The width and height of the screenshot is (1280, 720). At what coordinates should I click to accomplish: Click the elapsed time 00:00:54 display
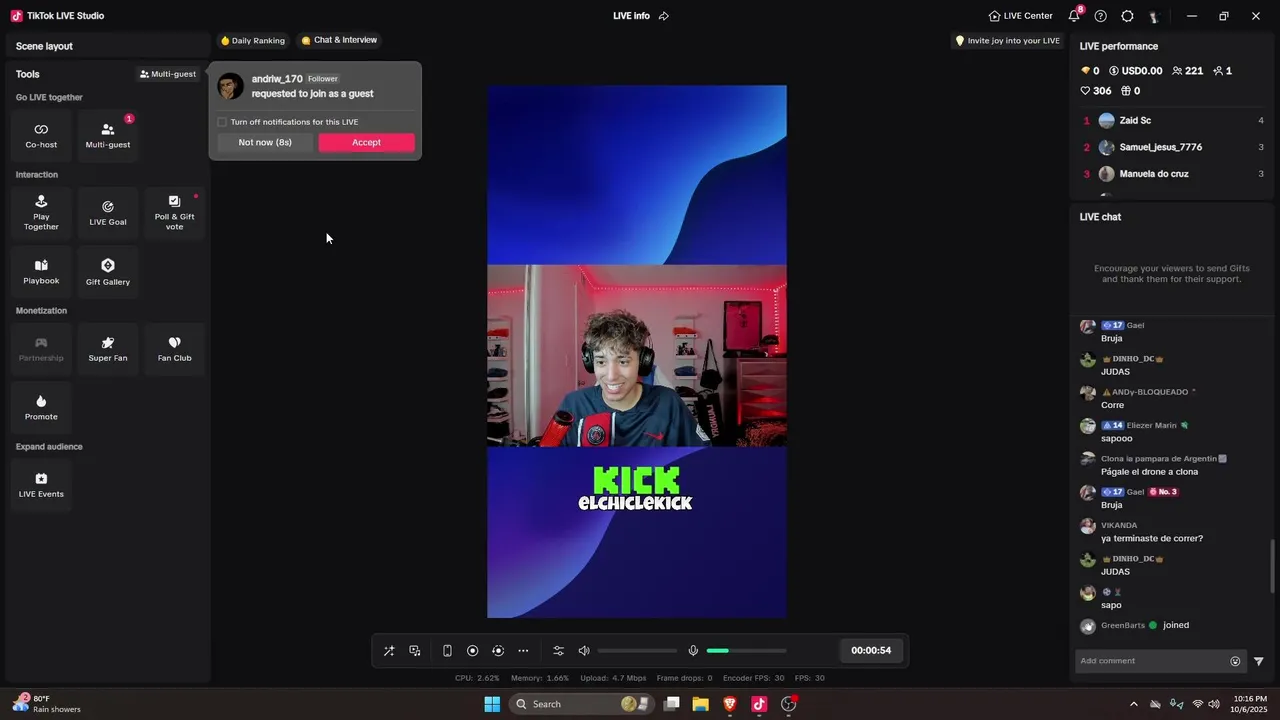pyautogui.click(x=871, y=651)
